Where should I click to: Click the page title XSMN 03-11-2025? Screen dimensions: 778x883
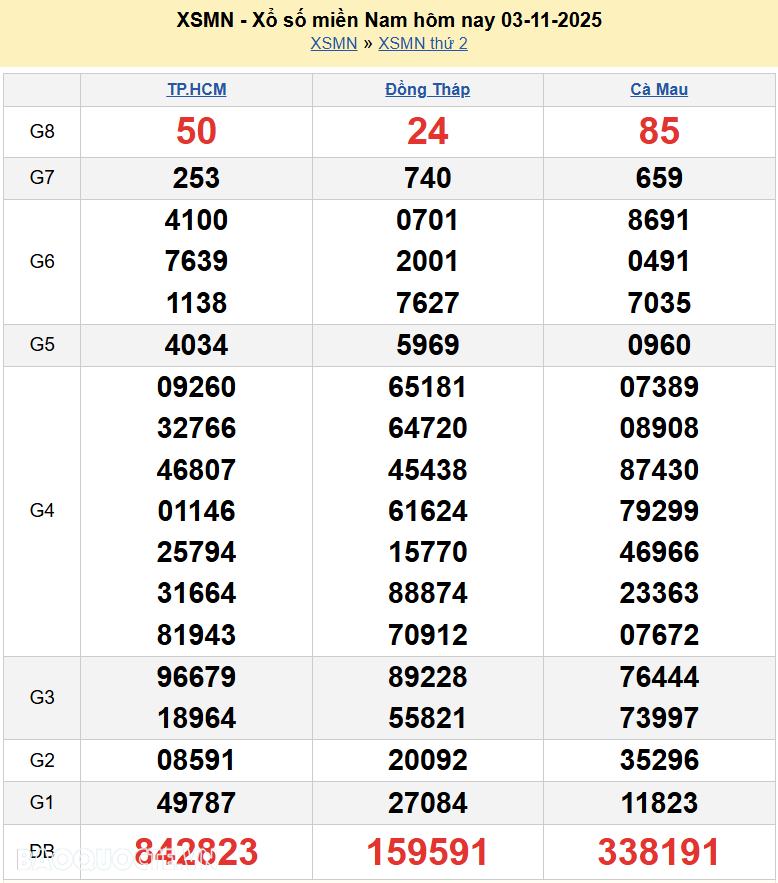[x=389, y=20]
